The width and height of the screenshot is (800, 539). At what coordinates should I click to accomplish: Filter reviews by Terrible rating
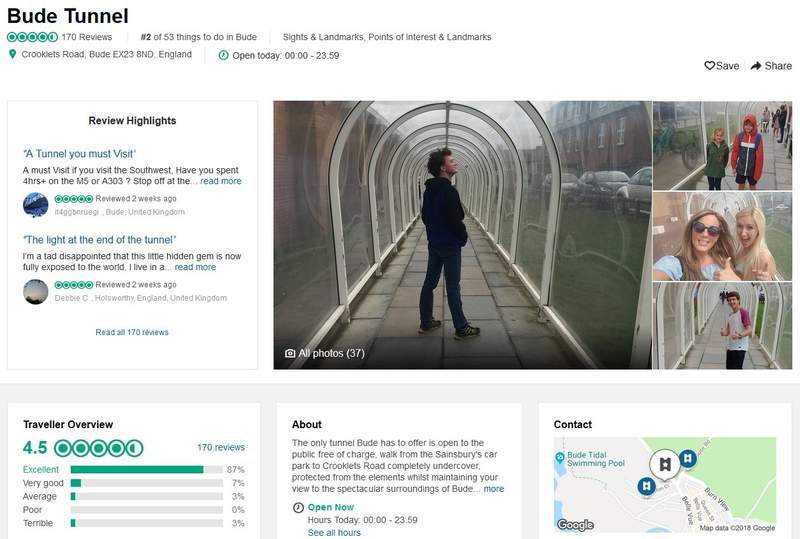(39, 523)
